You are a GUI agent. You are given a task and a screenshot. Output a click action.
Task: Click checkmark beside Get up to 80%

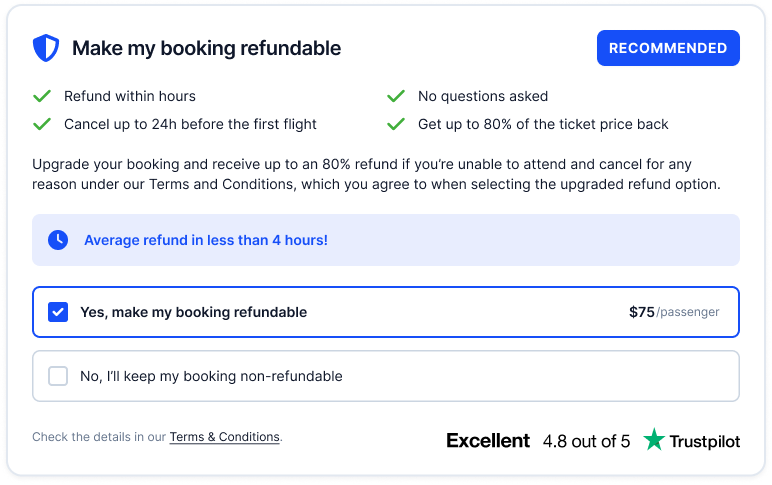(x=396, y=124)
